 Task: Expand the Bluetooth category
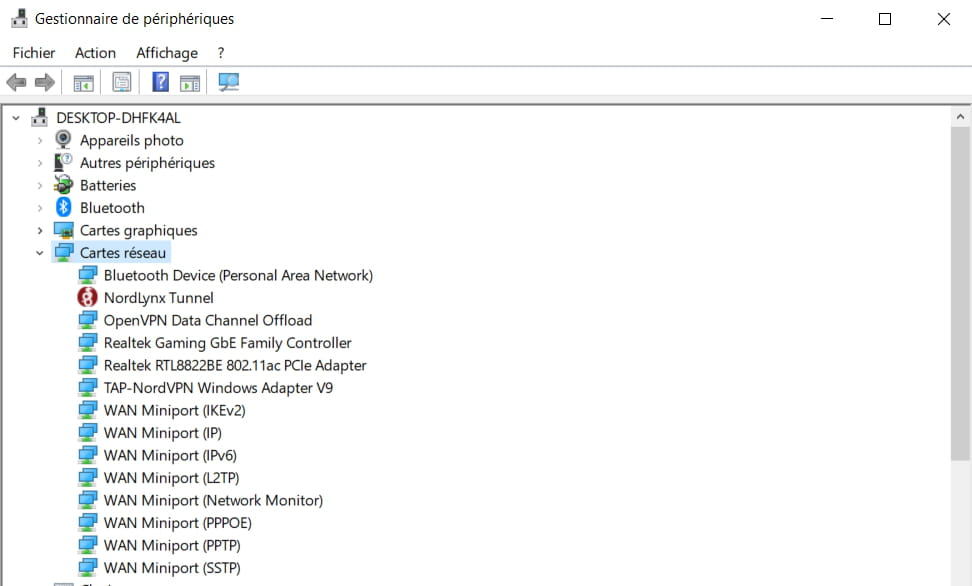pyautogui.click(x=40, y=208)
